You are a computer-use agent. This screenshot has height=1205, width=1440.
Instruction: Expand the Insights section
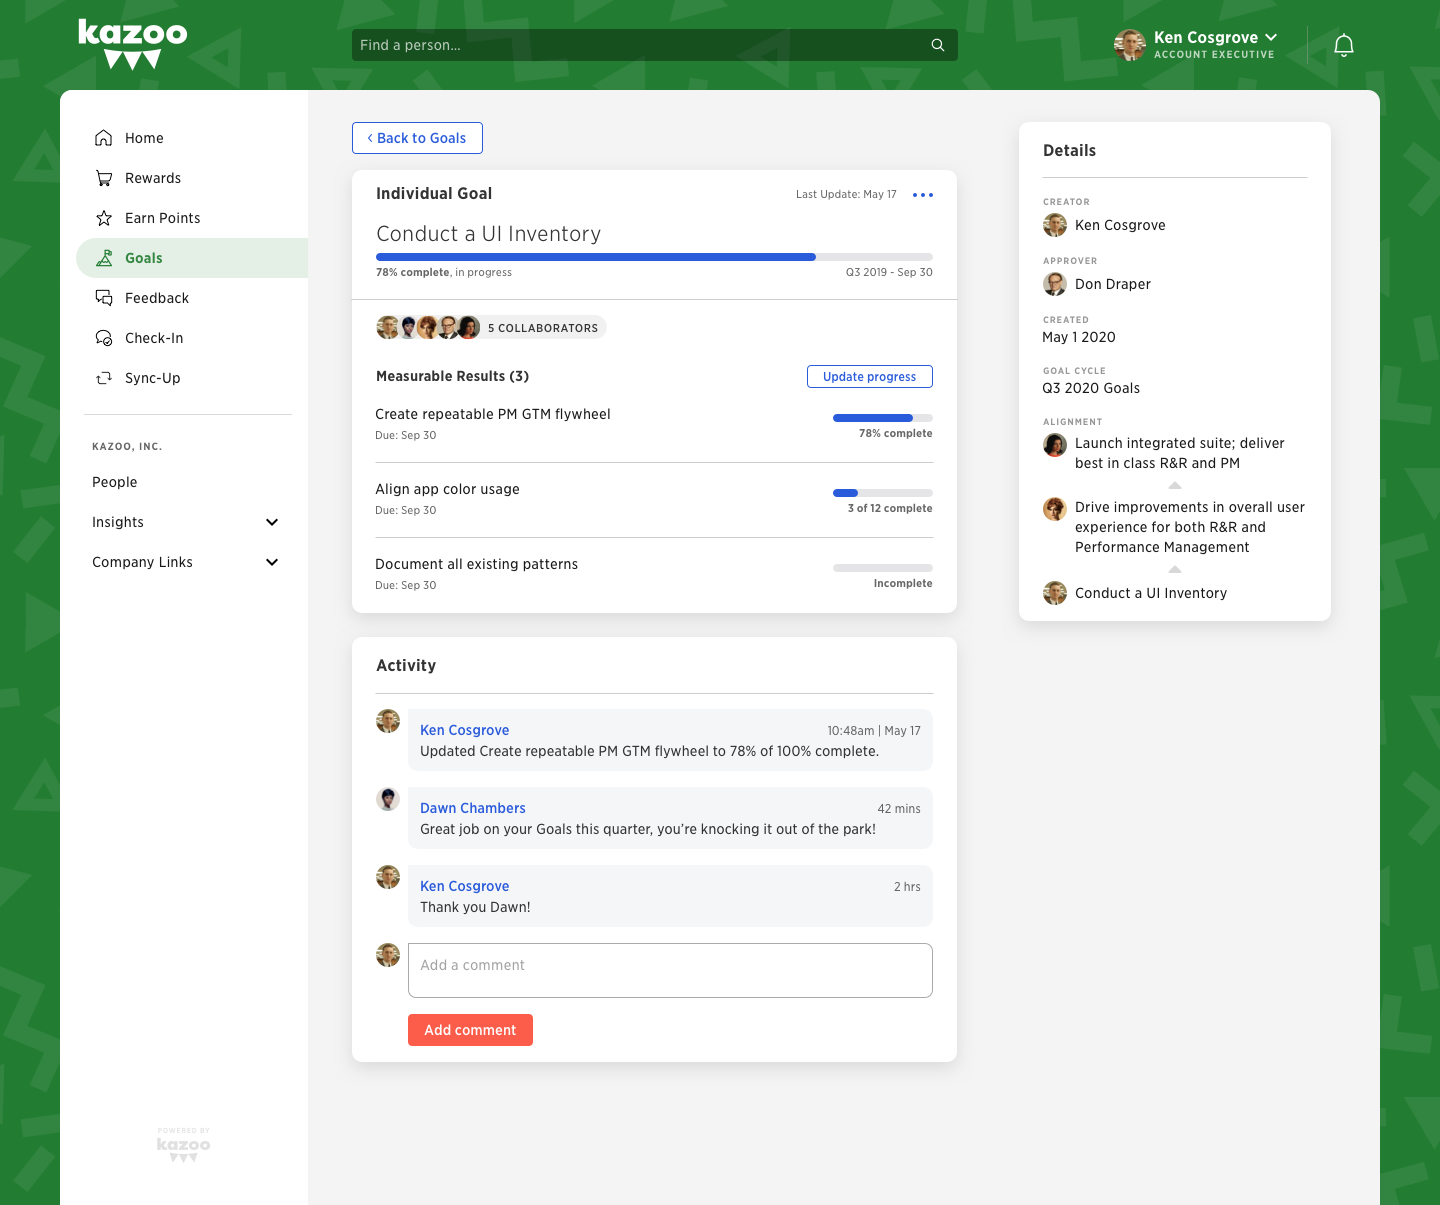tap(186, 522)
